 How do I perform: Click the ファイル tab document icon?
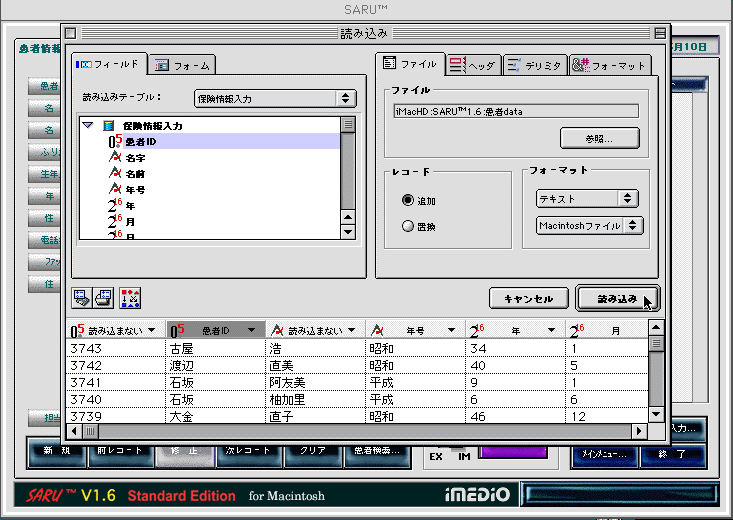point(389,63)
